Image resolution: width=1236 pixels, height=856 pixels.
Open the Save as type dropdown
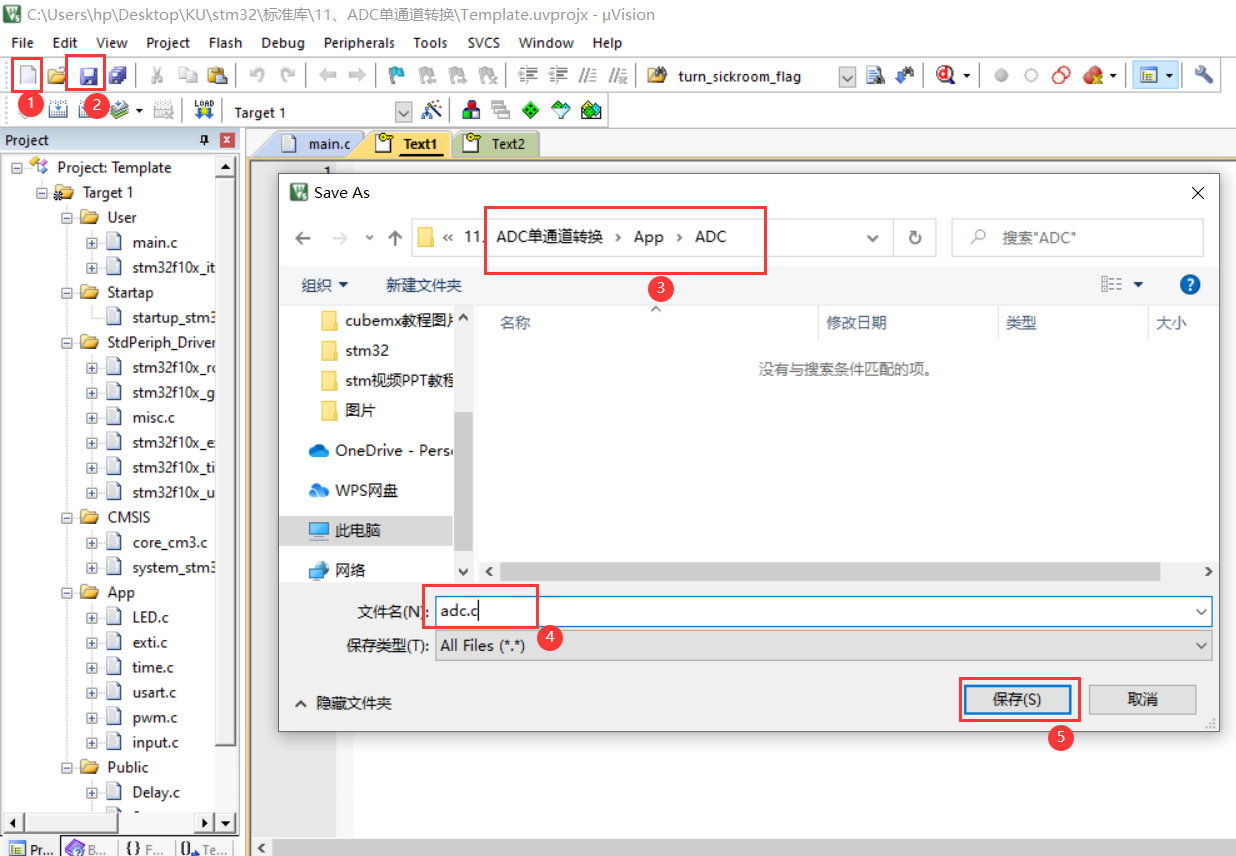pyautogui.click(x=1201, y=646)
